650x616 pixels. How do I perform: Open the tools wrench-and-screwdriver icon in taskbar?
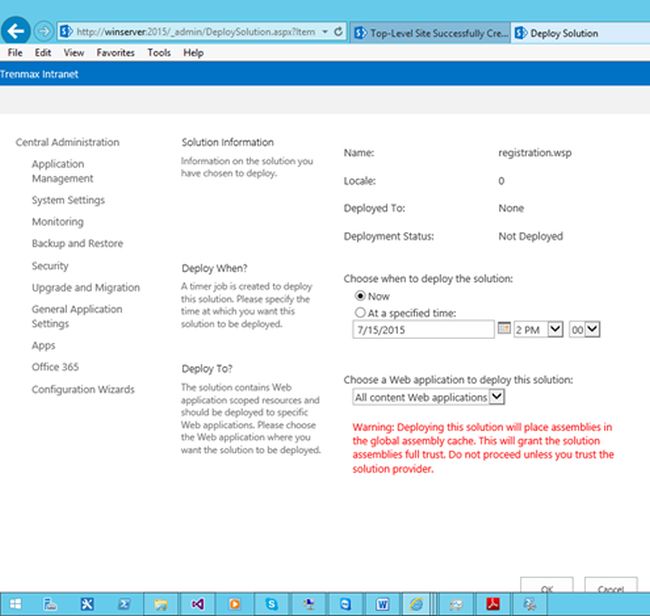tap(87, 604)
